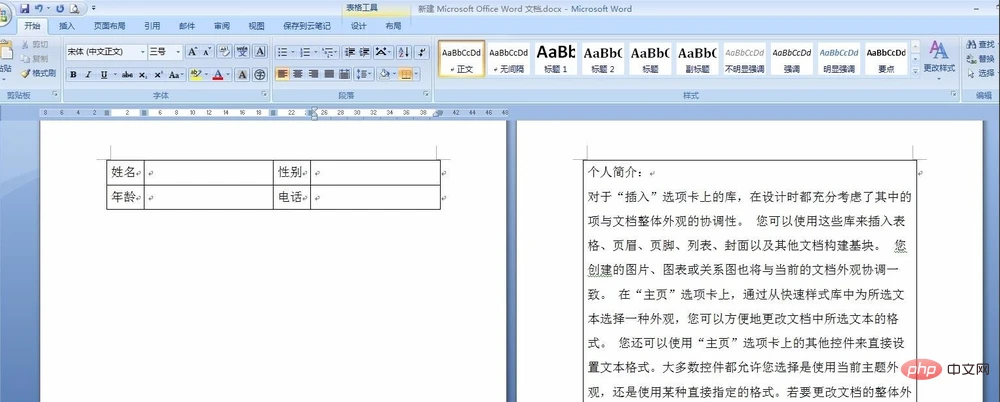The height and width of the screenshot is (402, 1000).
Task: Select Distributed alignment
Action: 344,75
